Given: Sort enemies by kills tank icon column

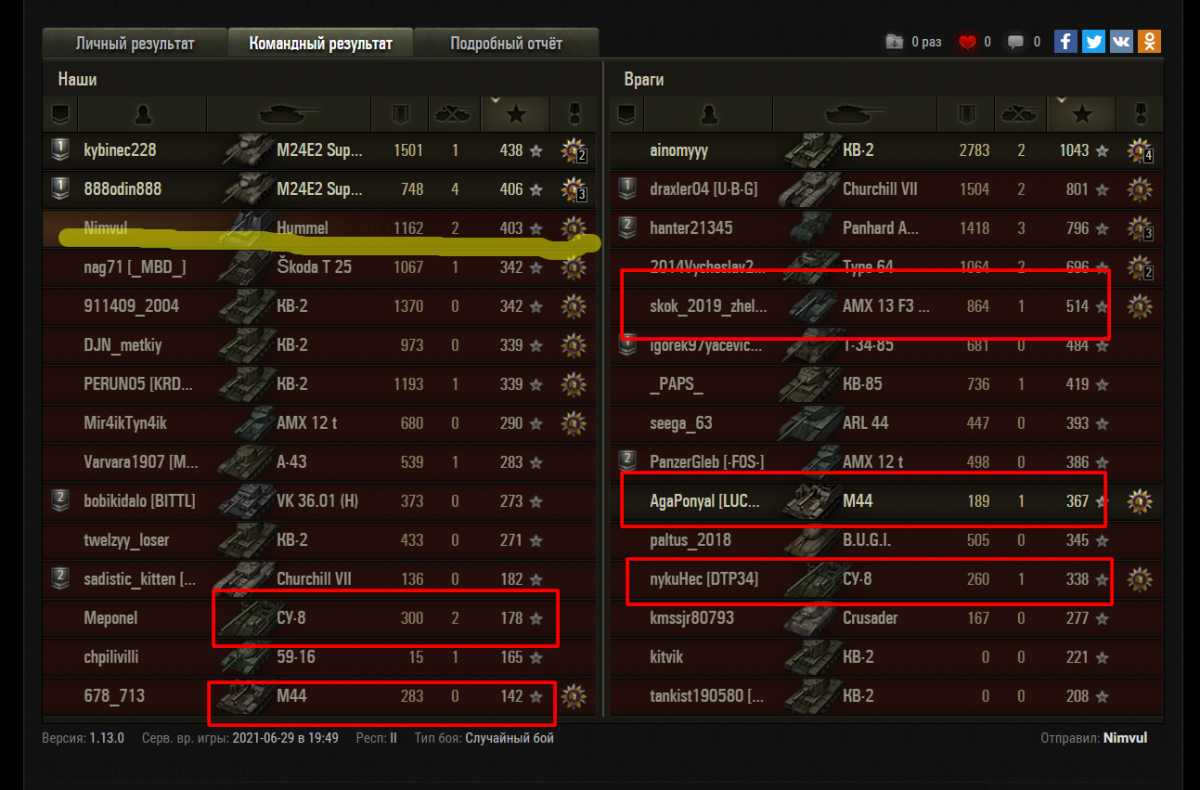Looking at the screenshot, I should (x=1019, y=114).
